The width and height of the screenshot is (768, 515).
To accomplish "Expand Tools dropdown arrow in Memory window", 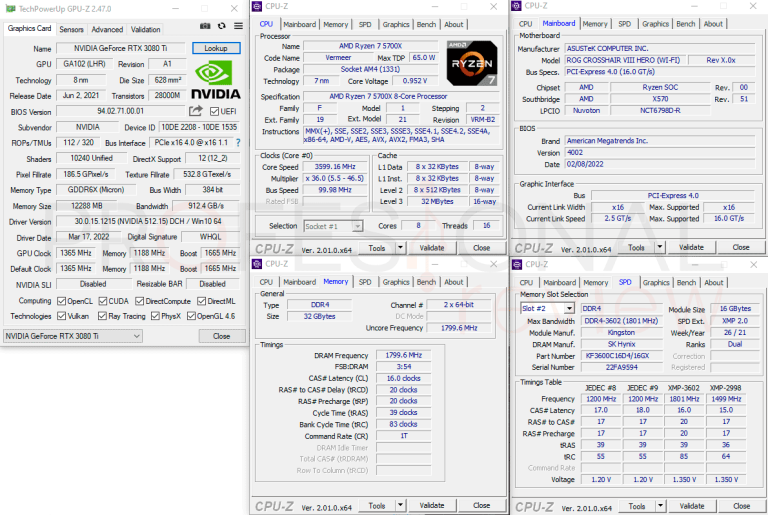I will coord(400,505).
